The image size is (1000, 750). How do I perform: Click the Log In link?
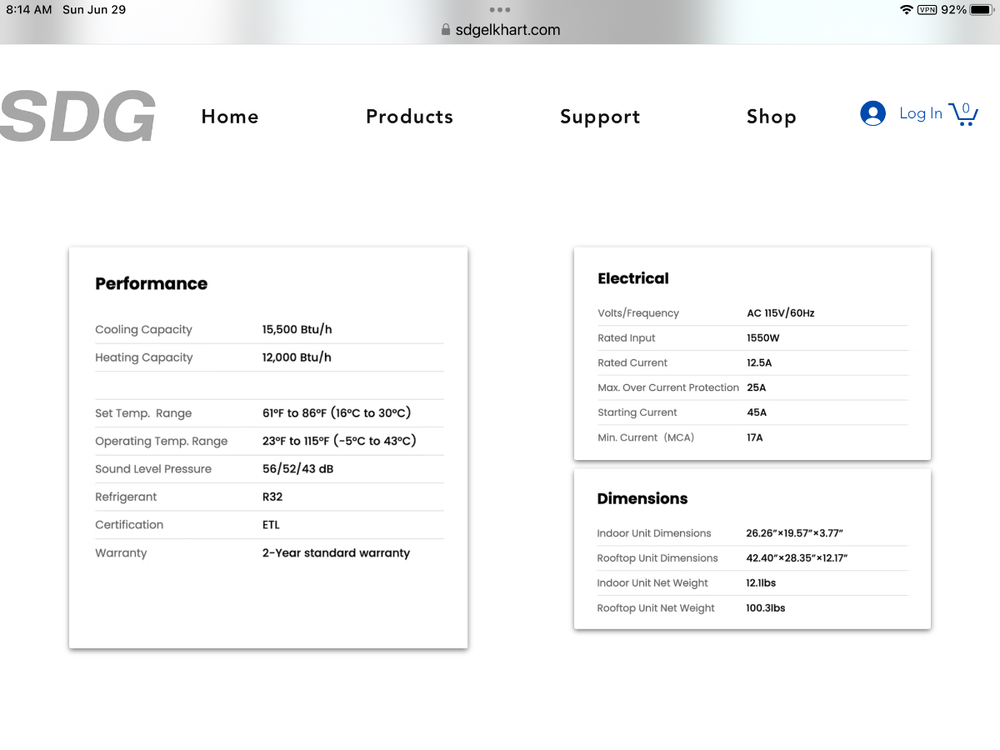920,113
